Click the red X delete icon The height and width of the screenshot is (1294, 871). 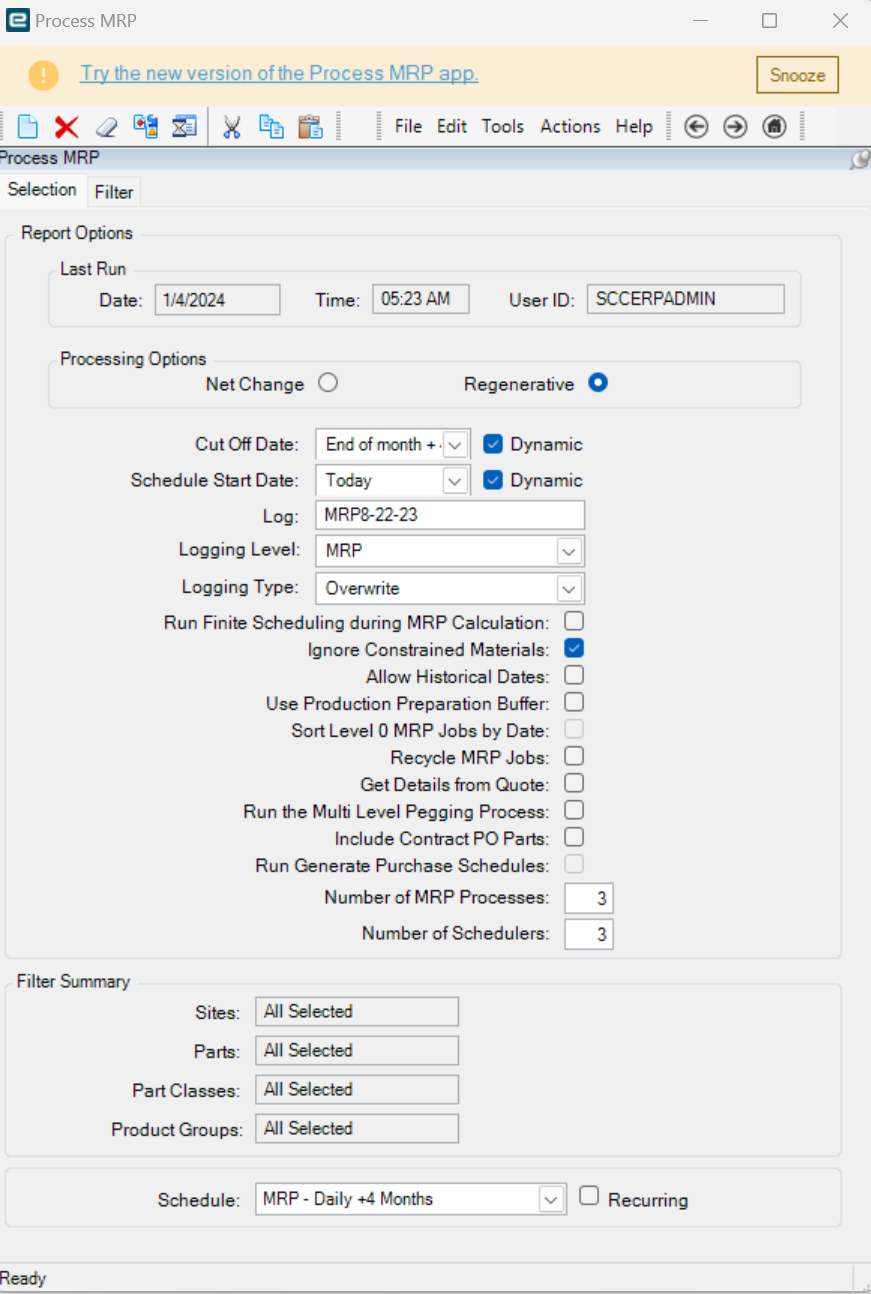pos(66,127)
